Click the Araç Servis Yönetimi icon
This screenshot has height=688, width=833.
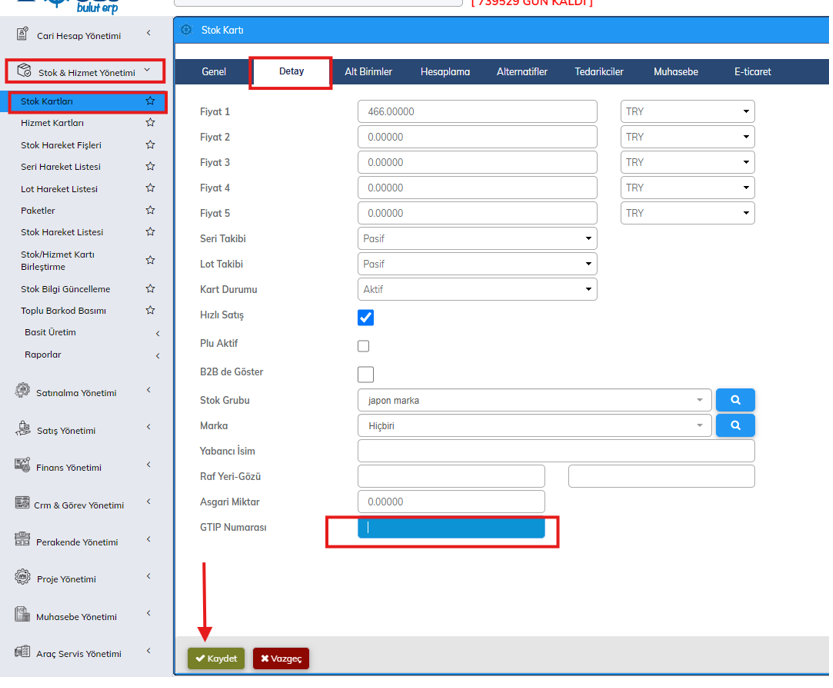coord(22,652)
